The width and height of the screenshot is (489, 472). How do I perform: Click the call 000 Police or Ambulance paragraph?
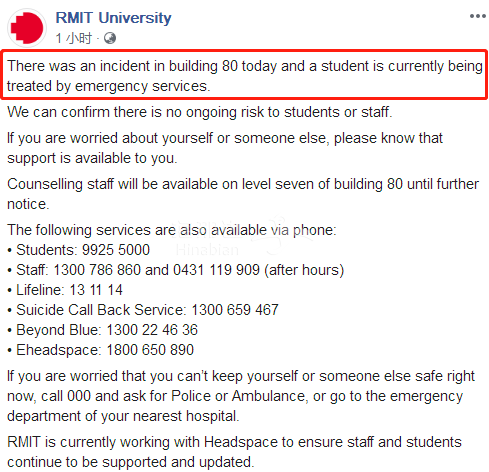(x=241, y=396)
